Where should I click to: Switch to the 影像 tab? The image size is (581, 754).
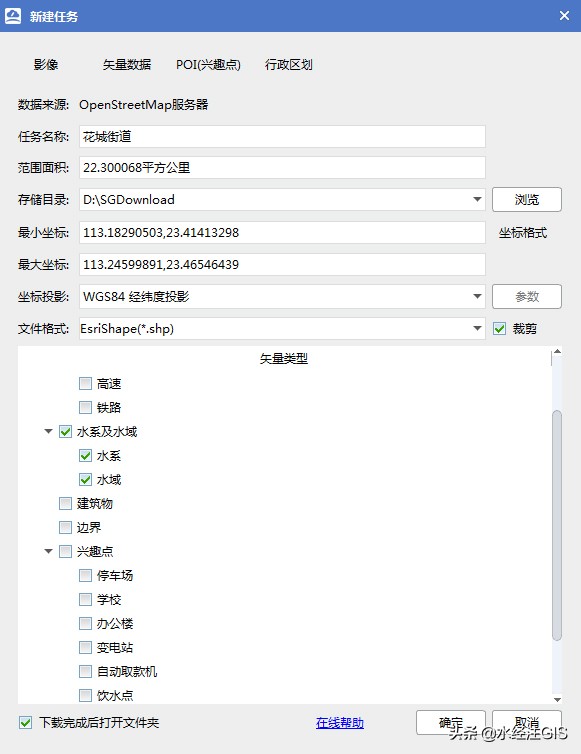[x=46, y=64]
